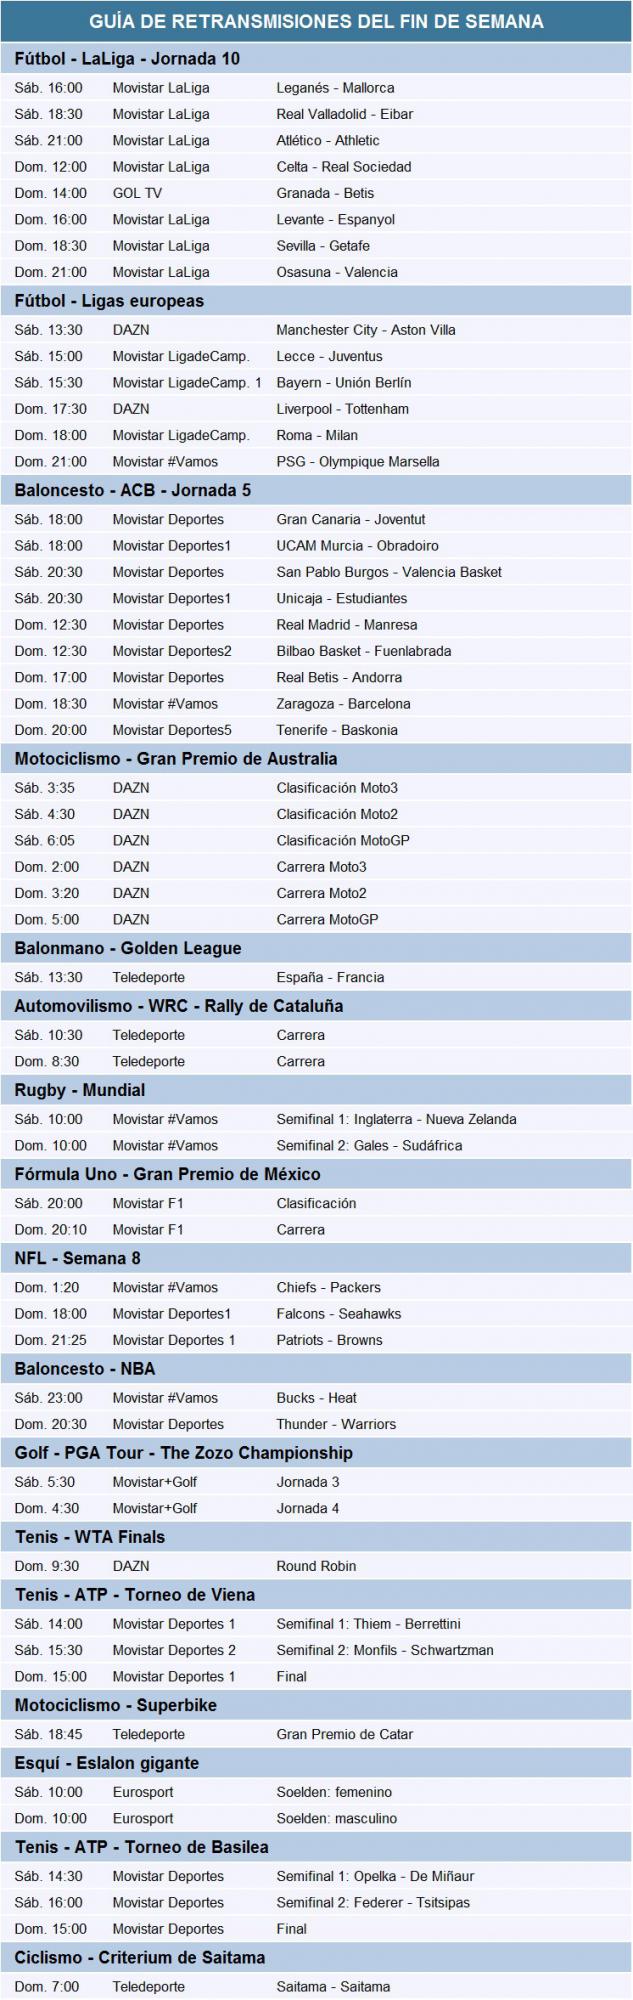
Task: Click the España - Francia handball match
Action: 330,978
